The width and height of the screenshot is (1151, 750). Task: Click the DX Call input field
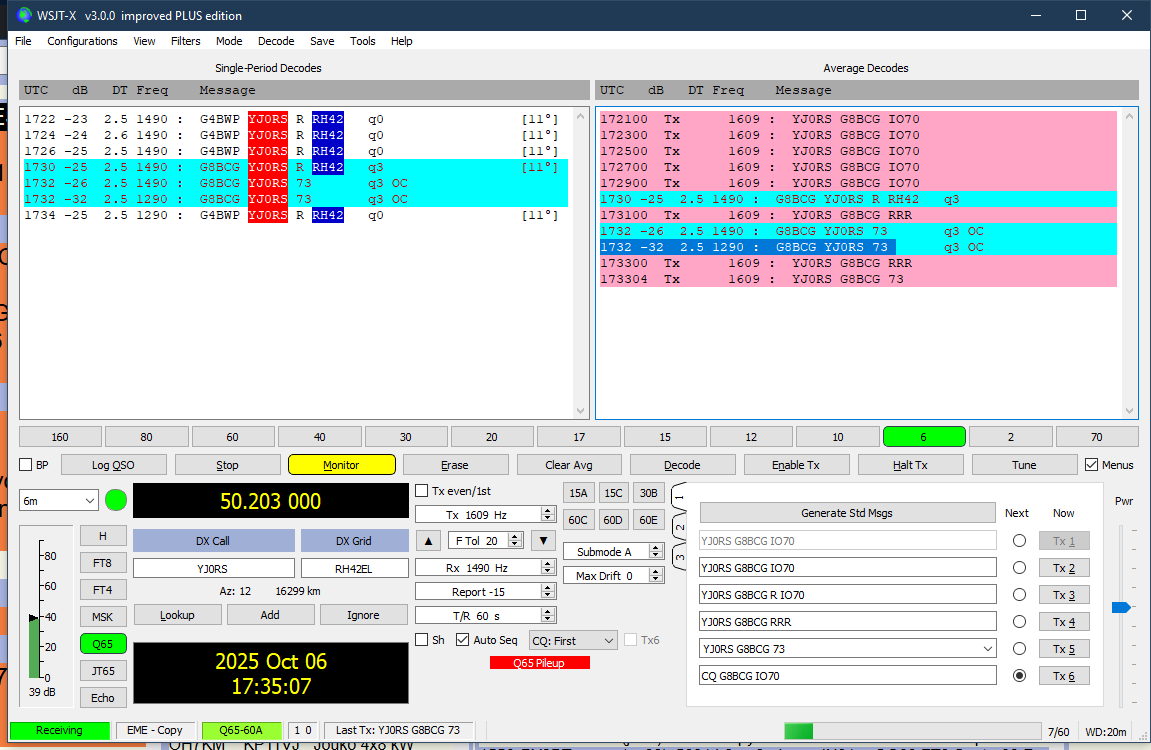213,568
